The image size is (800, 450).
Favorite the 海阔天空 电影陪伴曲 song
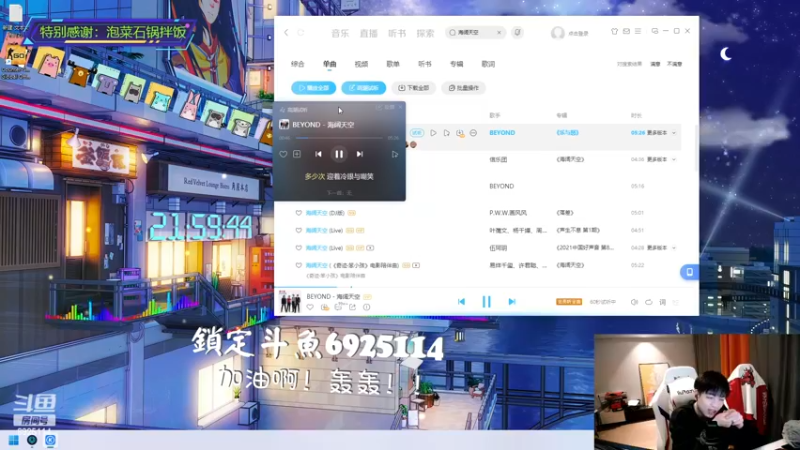pyautogui.click(x=298, y=265)
